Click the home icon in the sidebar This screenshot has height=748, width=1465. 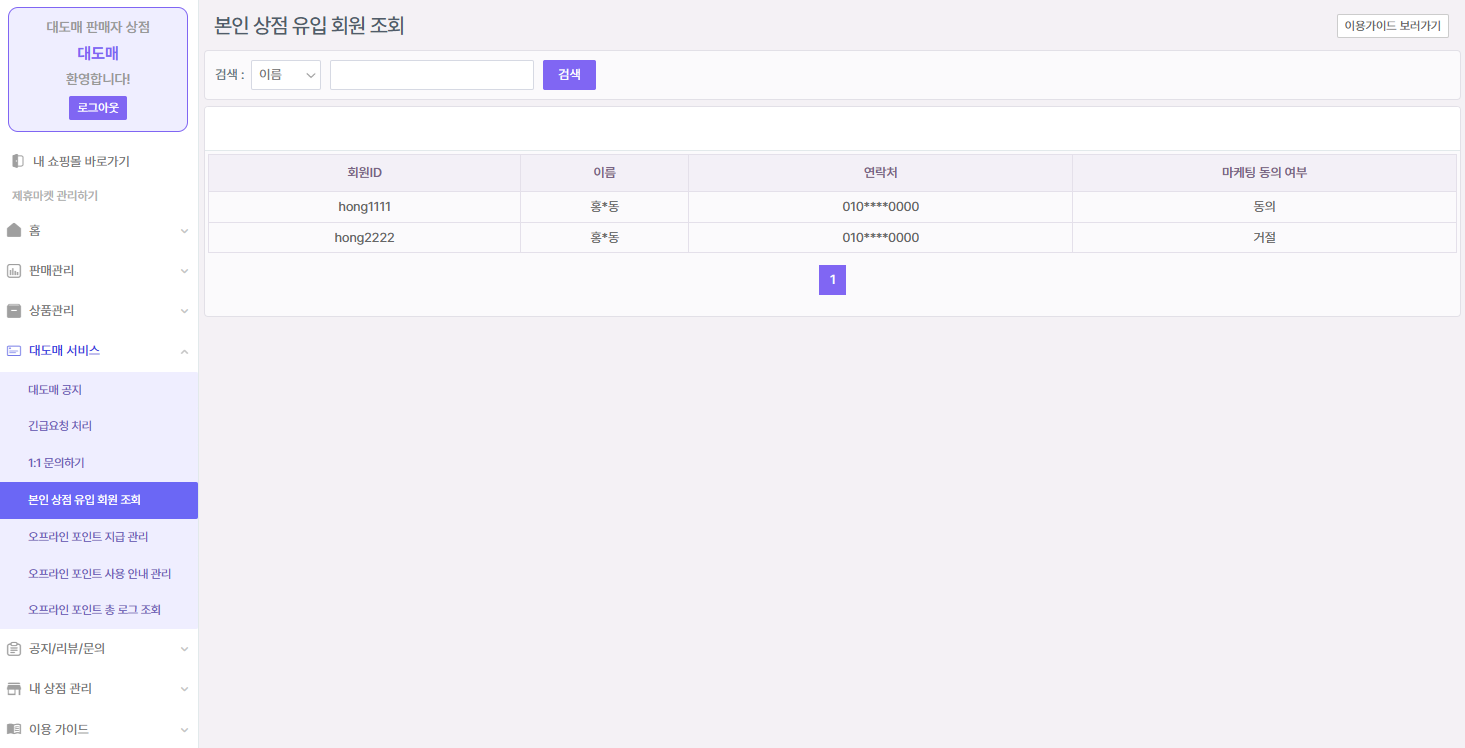(14, 230)
